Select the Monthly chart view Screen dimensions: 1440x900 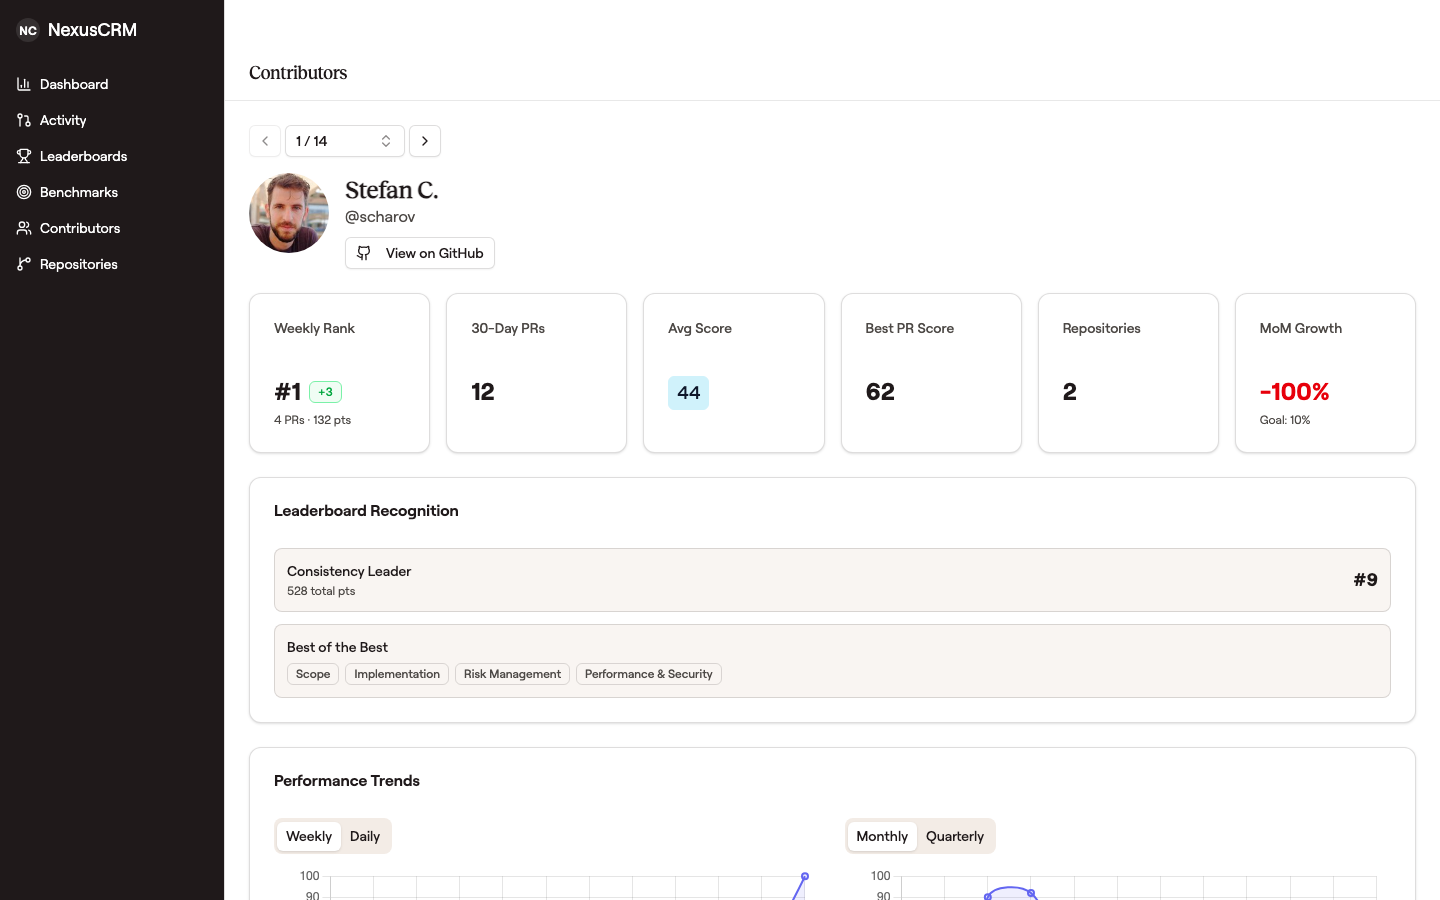[x=882, y=836]
